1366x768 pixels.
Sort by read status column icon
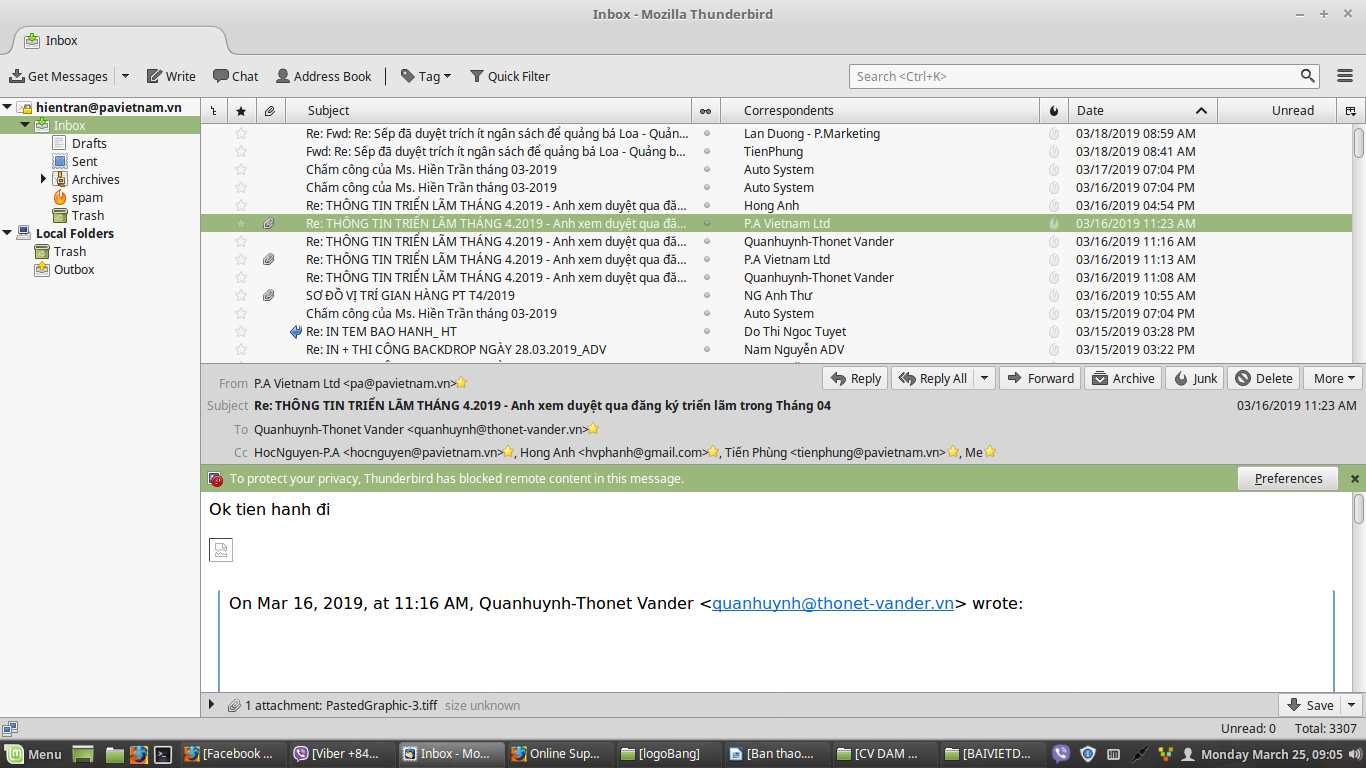coord(706,110)
